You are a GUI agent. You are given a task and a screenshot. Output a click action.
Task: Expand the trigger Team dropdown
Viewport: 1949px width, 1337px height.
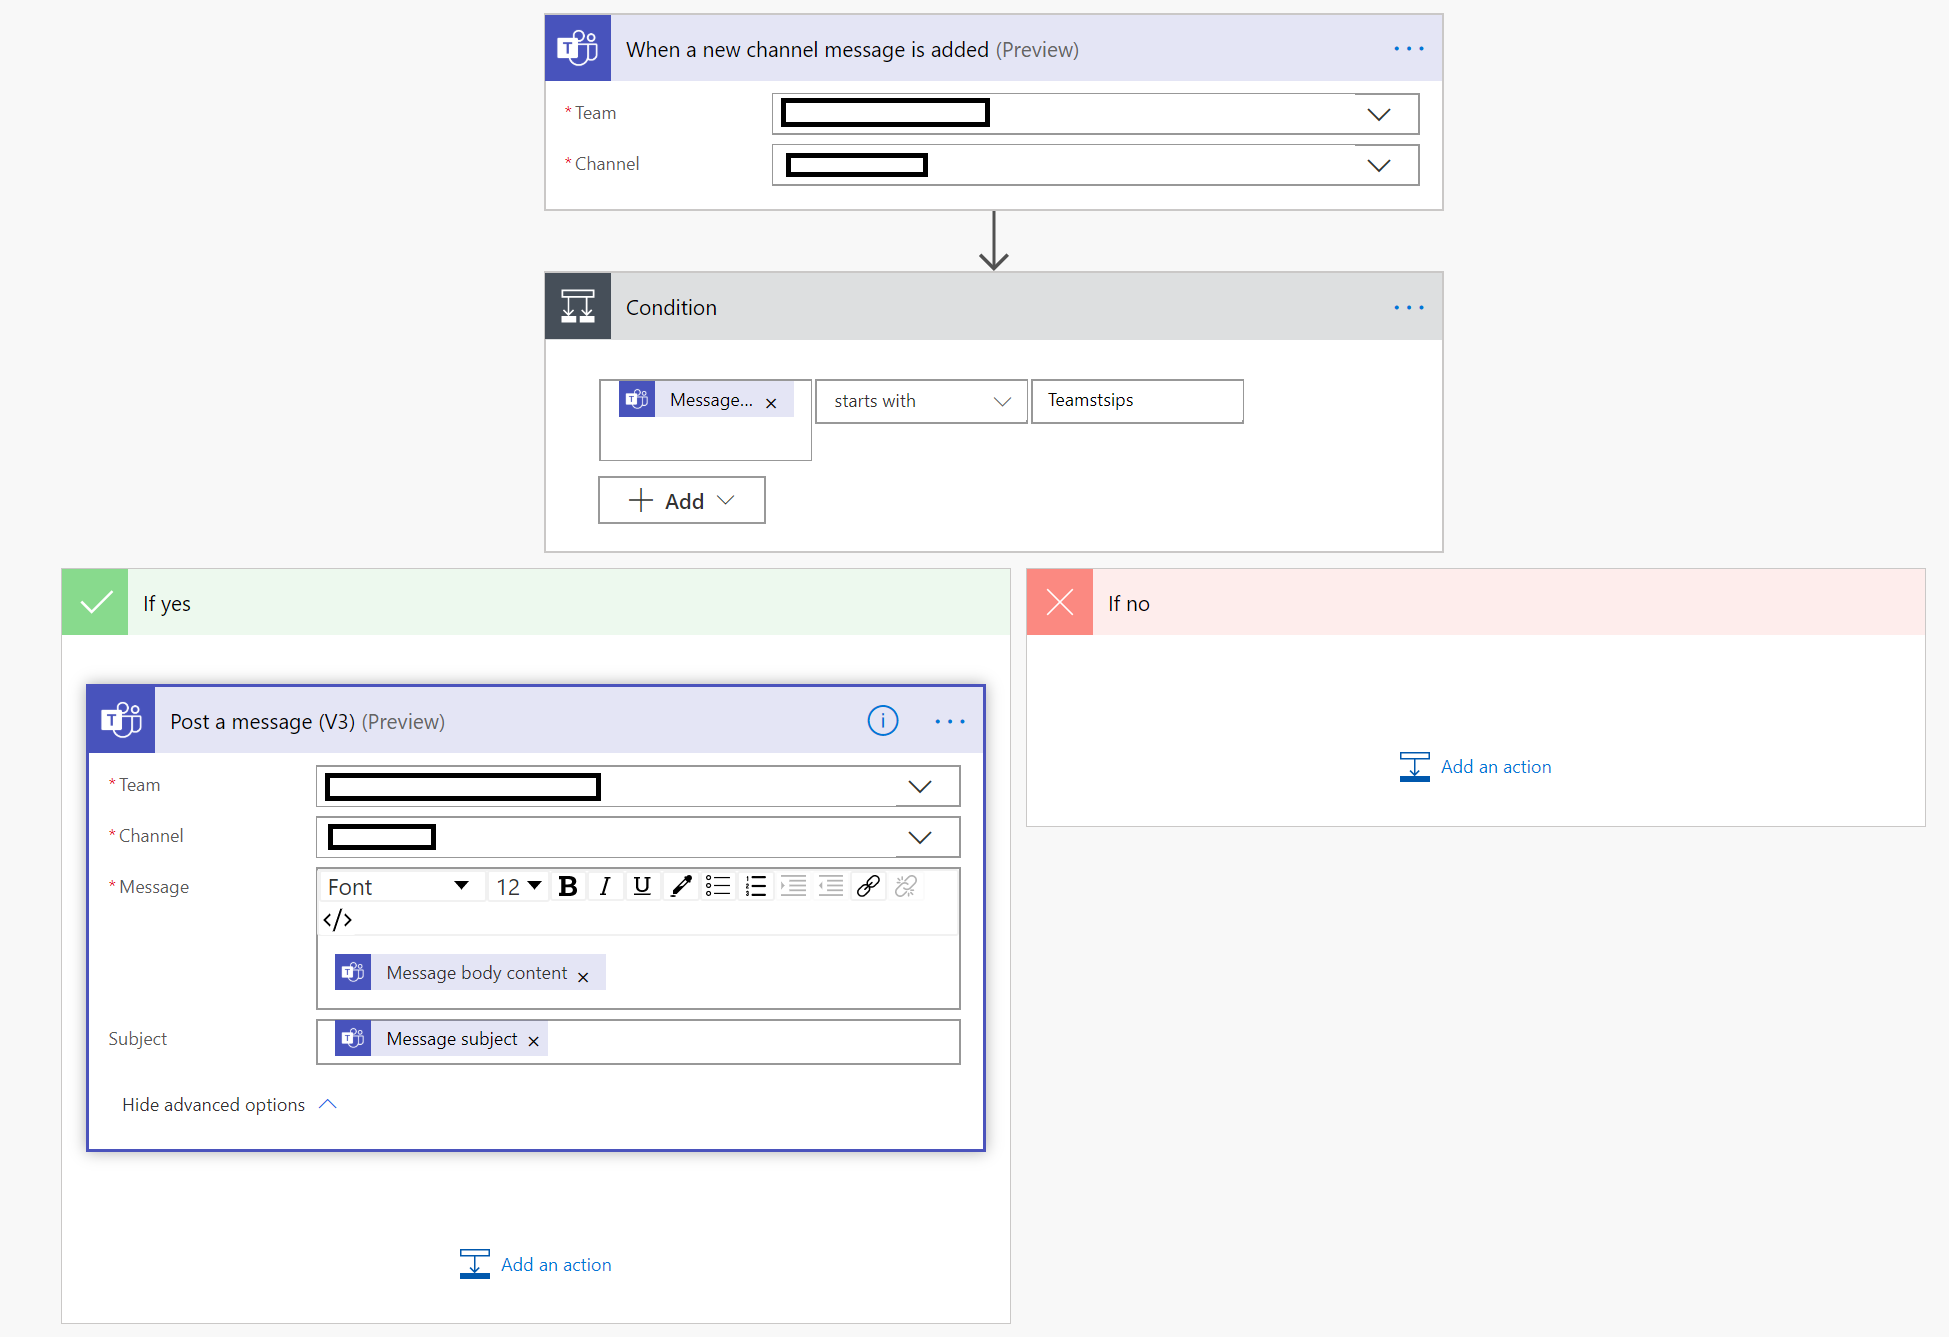point(1378,114)
